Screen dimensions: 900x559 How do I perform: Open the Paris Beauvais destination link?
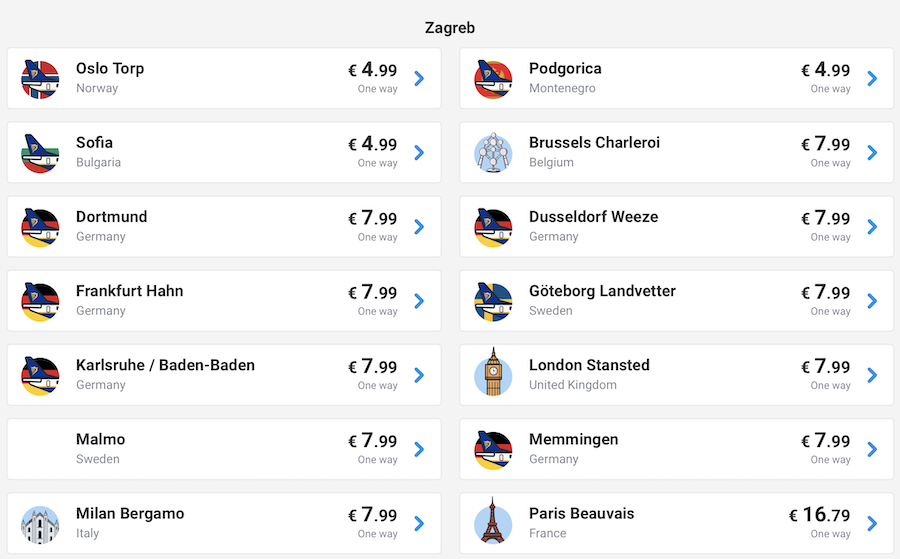[581, 513]
